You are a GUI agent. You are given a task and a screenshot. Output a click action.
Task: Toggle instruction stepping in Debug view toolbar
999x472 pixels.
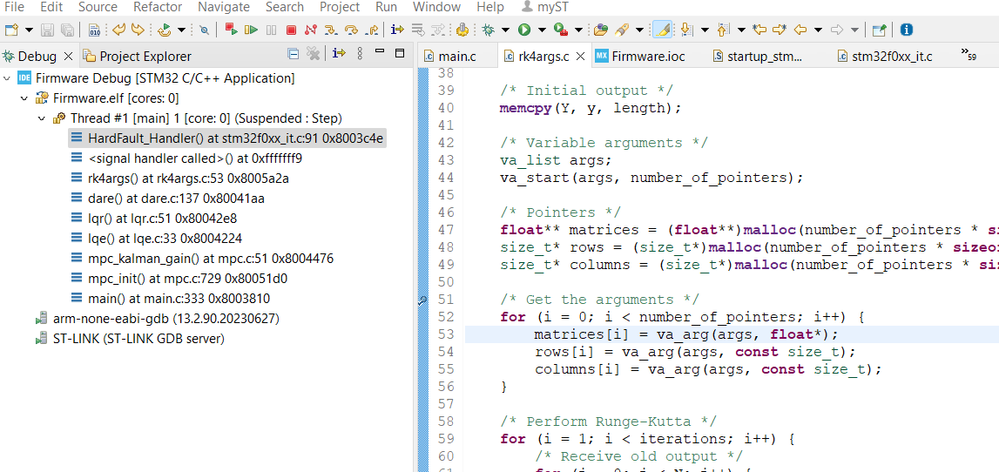(x=339, y=54)
